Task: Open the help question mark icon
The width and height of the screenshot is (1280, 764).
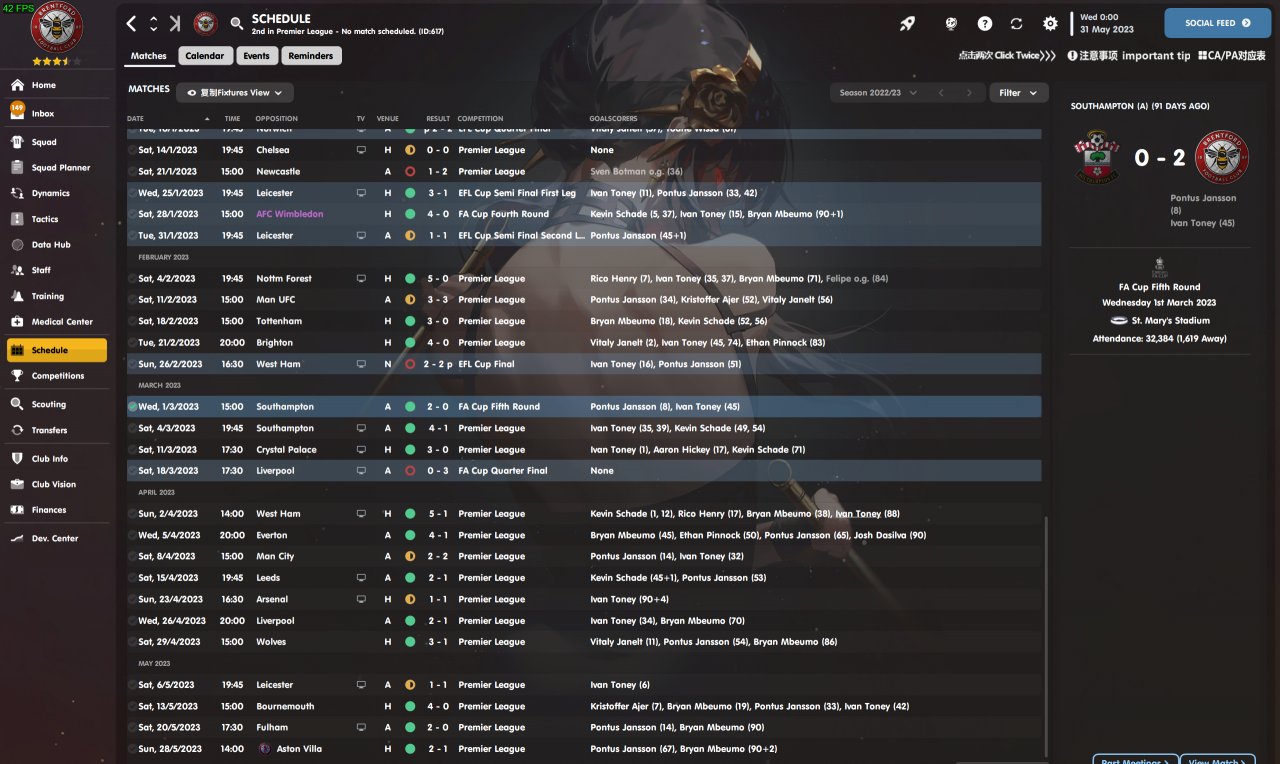Action: click(985, 23)
